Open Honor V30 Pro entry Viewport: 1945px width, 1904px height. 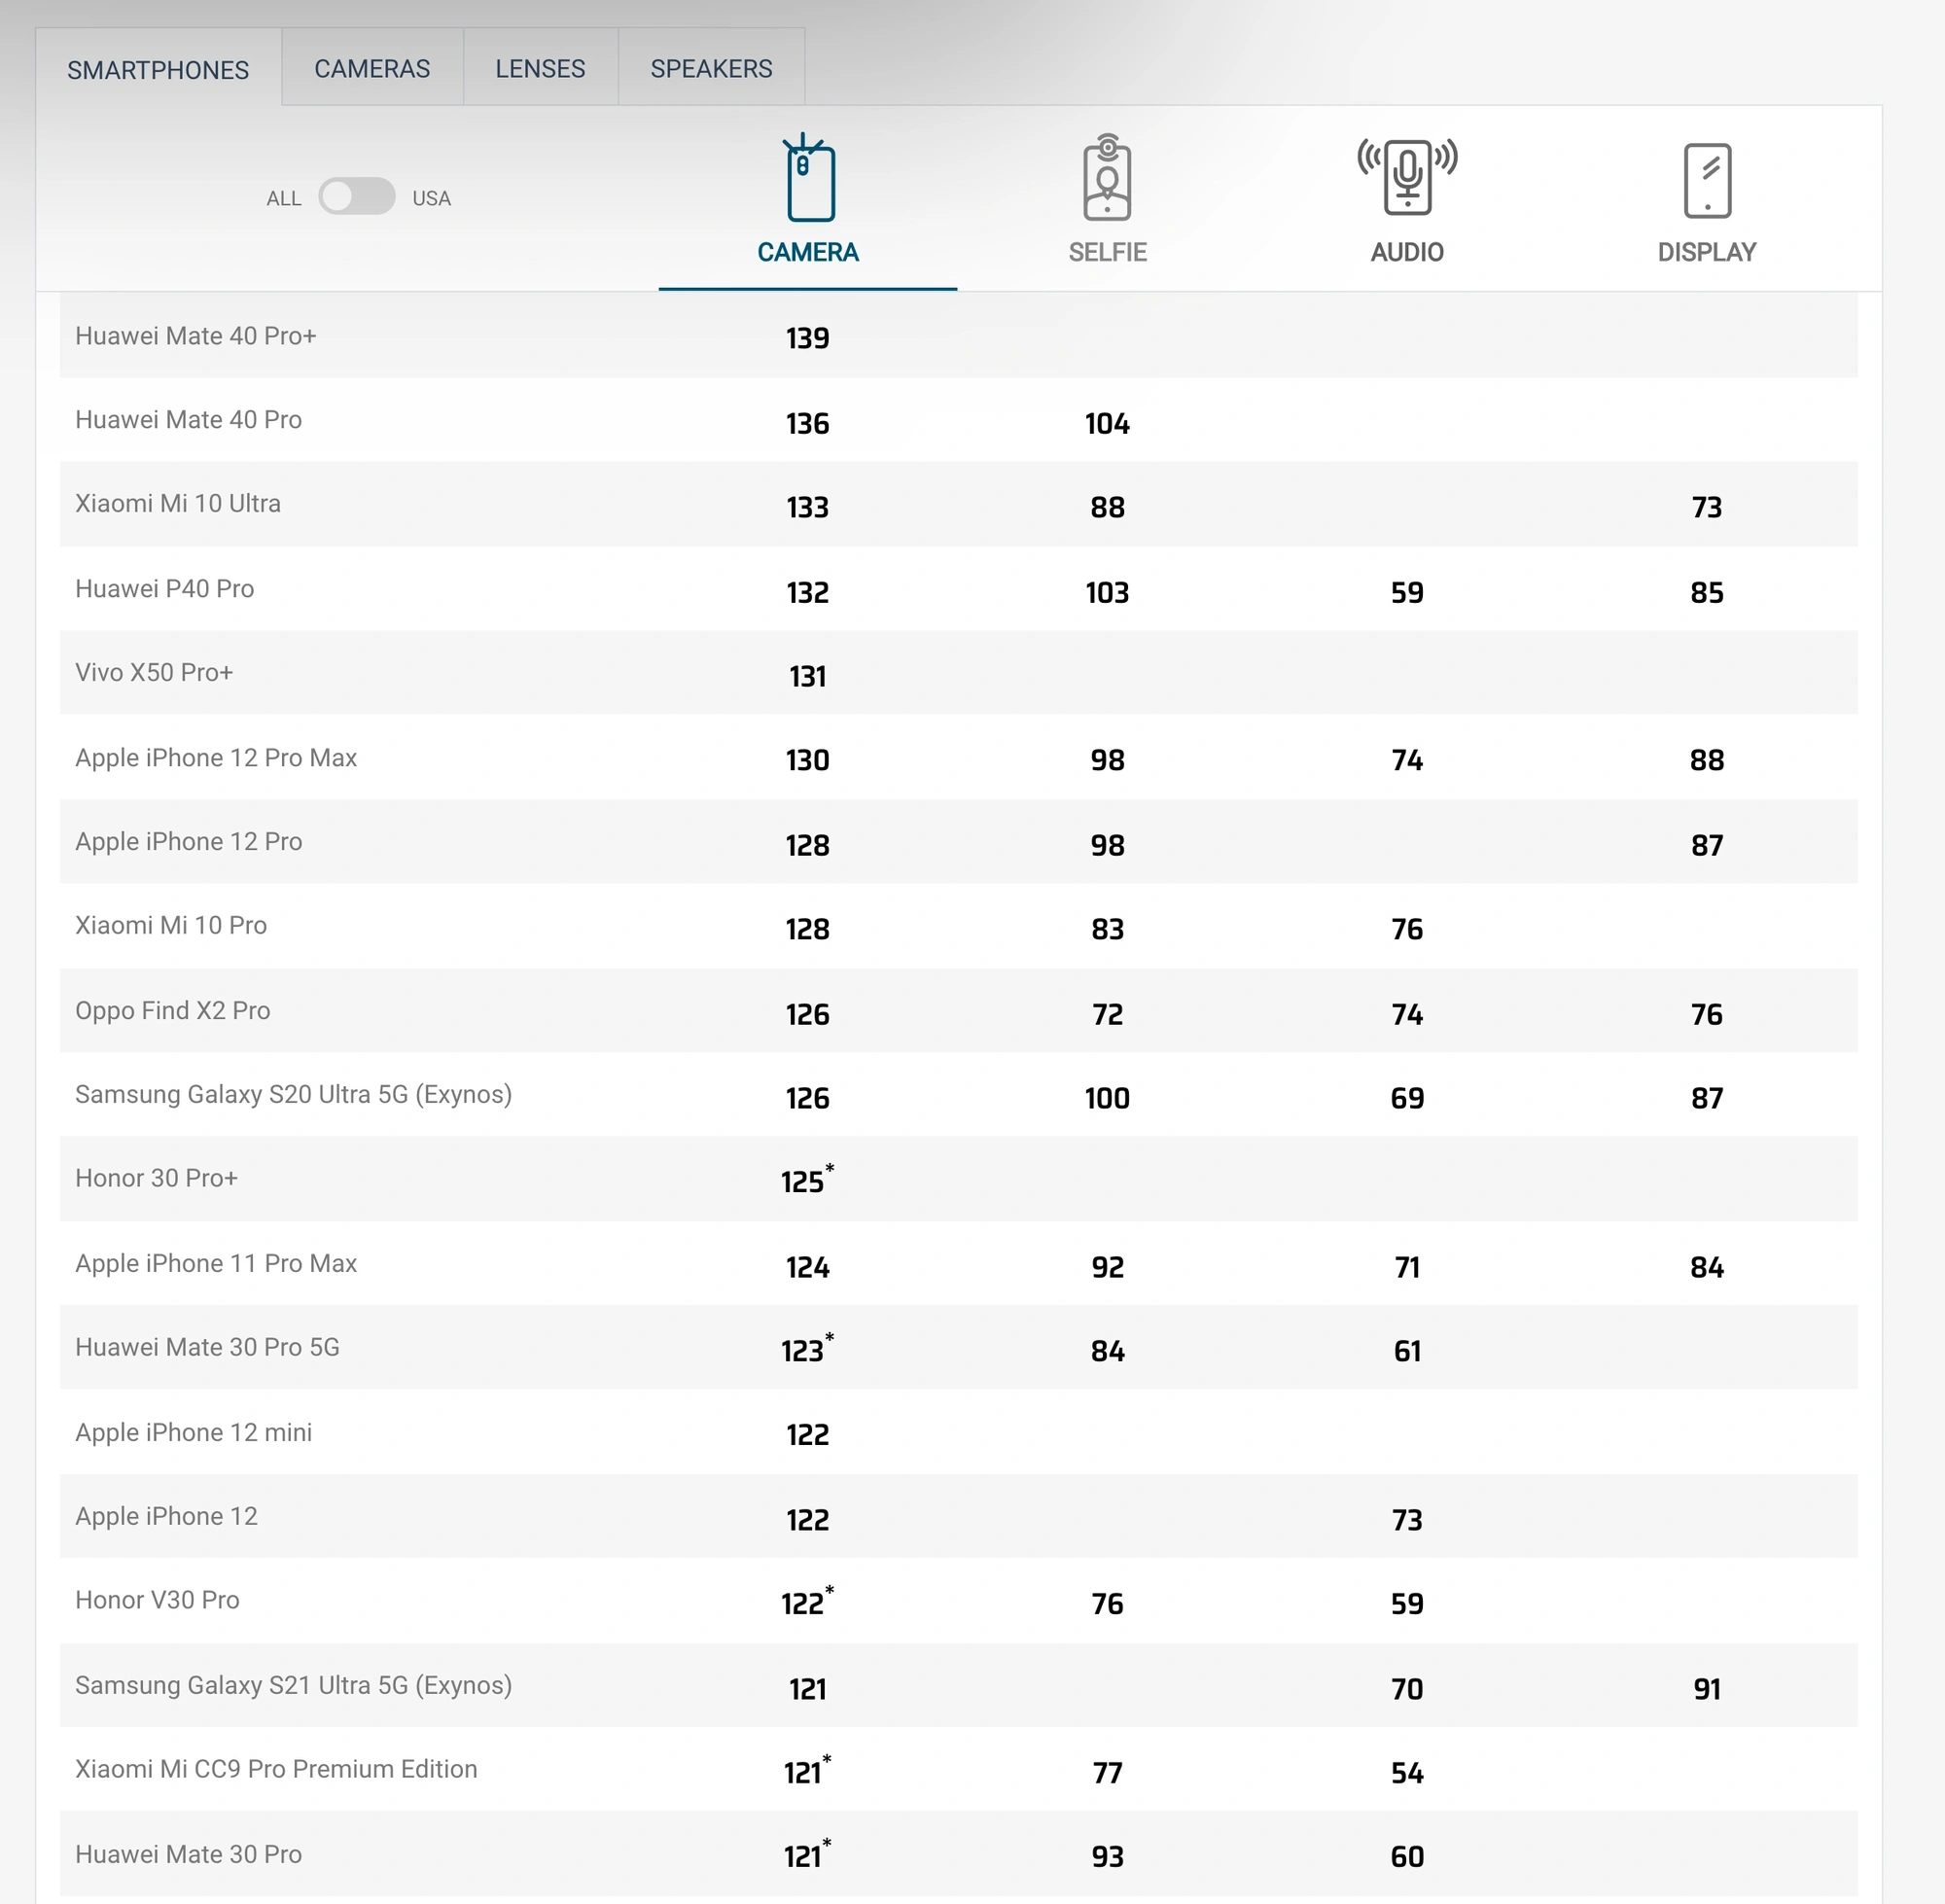coord(157,1600)
